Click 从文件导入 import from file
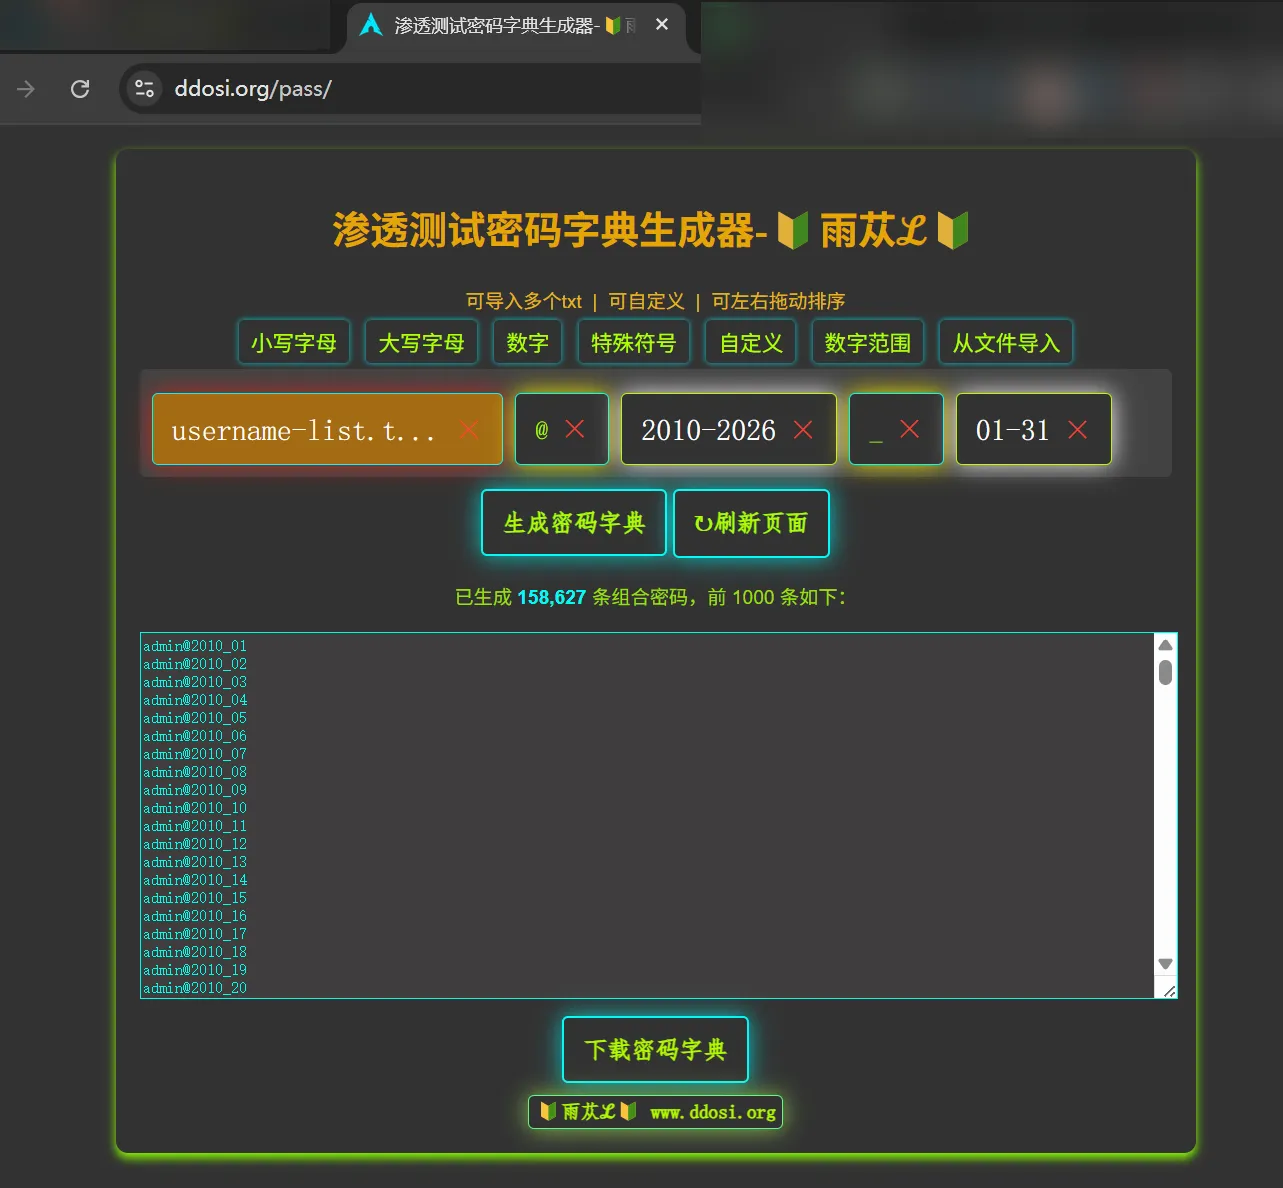 [1005, 343]
